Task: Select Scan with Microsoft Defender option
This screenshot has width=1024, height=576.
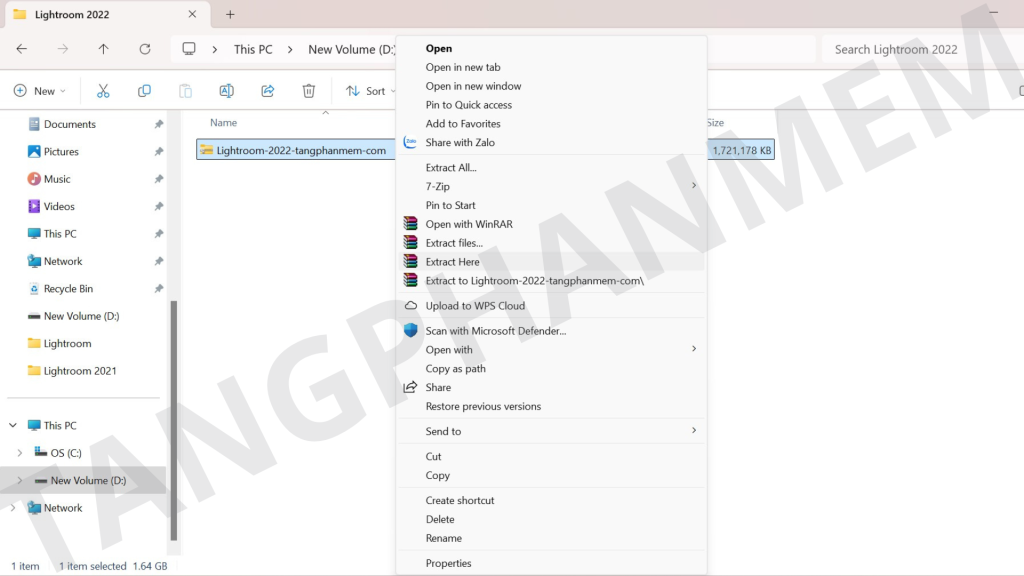Action: tap(495, 331)
